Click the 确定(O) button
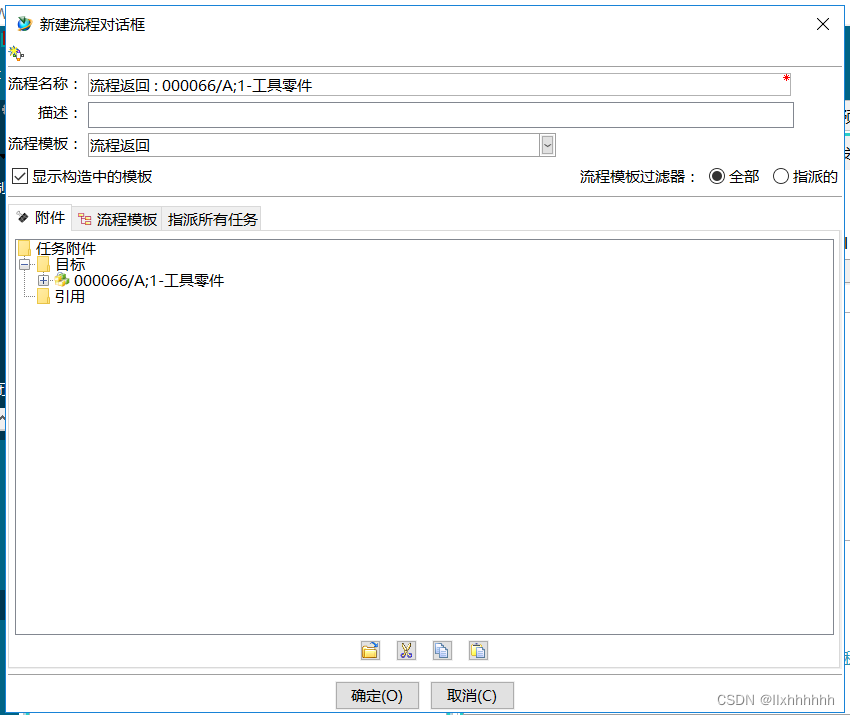 pyautogui.click(x=377, y=695)
